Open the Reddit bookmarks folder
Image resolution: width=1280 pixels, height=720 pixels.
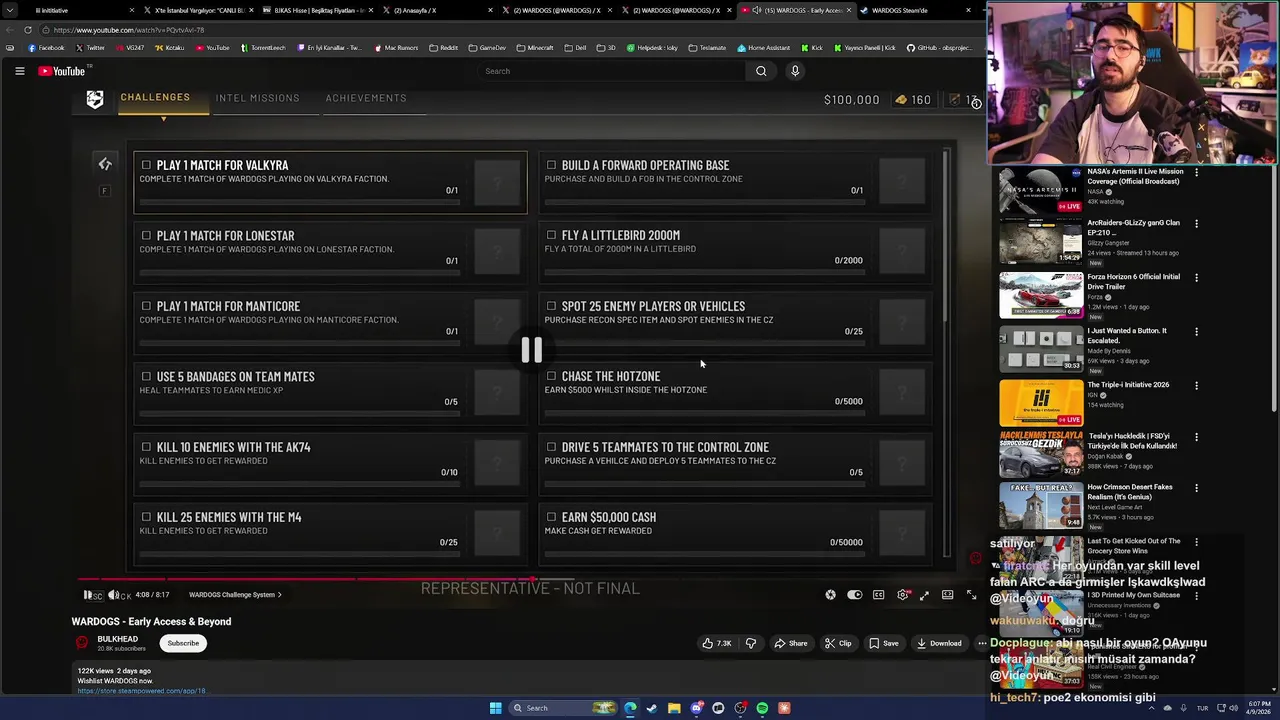click(443, 48)
